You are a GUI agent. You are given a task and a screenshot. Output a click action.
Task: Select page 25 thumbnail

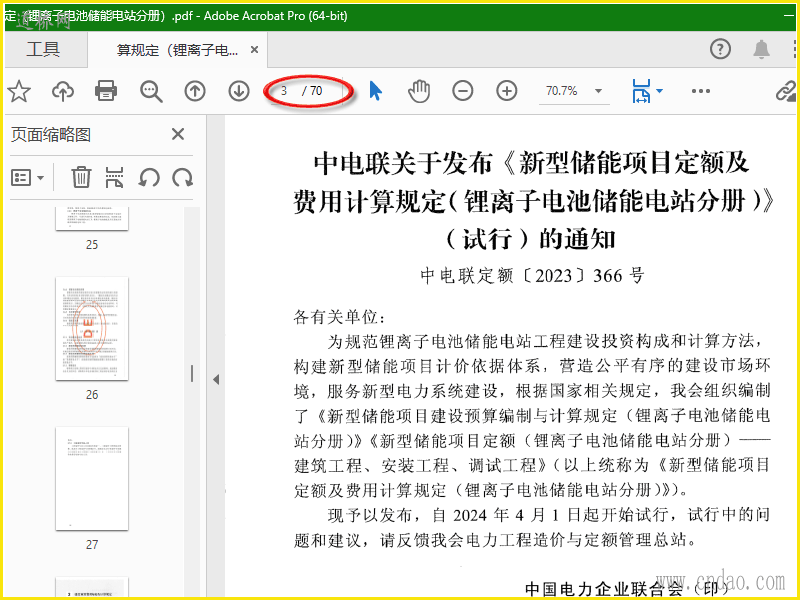[92, 219]
